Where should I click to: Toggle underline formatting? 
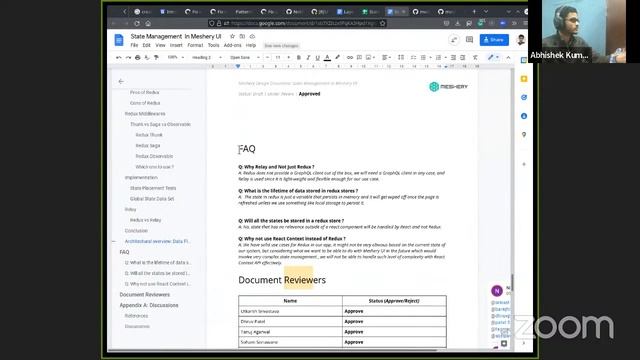(318, 58)
